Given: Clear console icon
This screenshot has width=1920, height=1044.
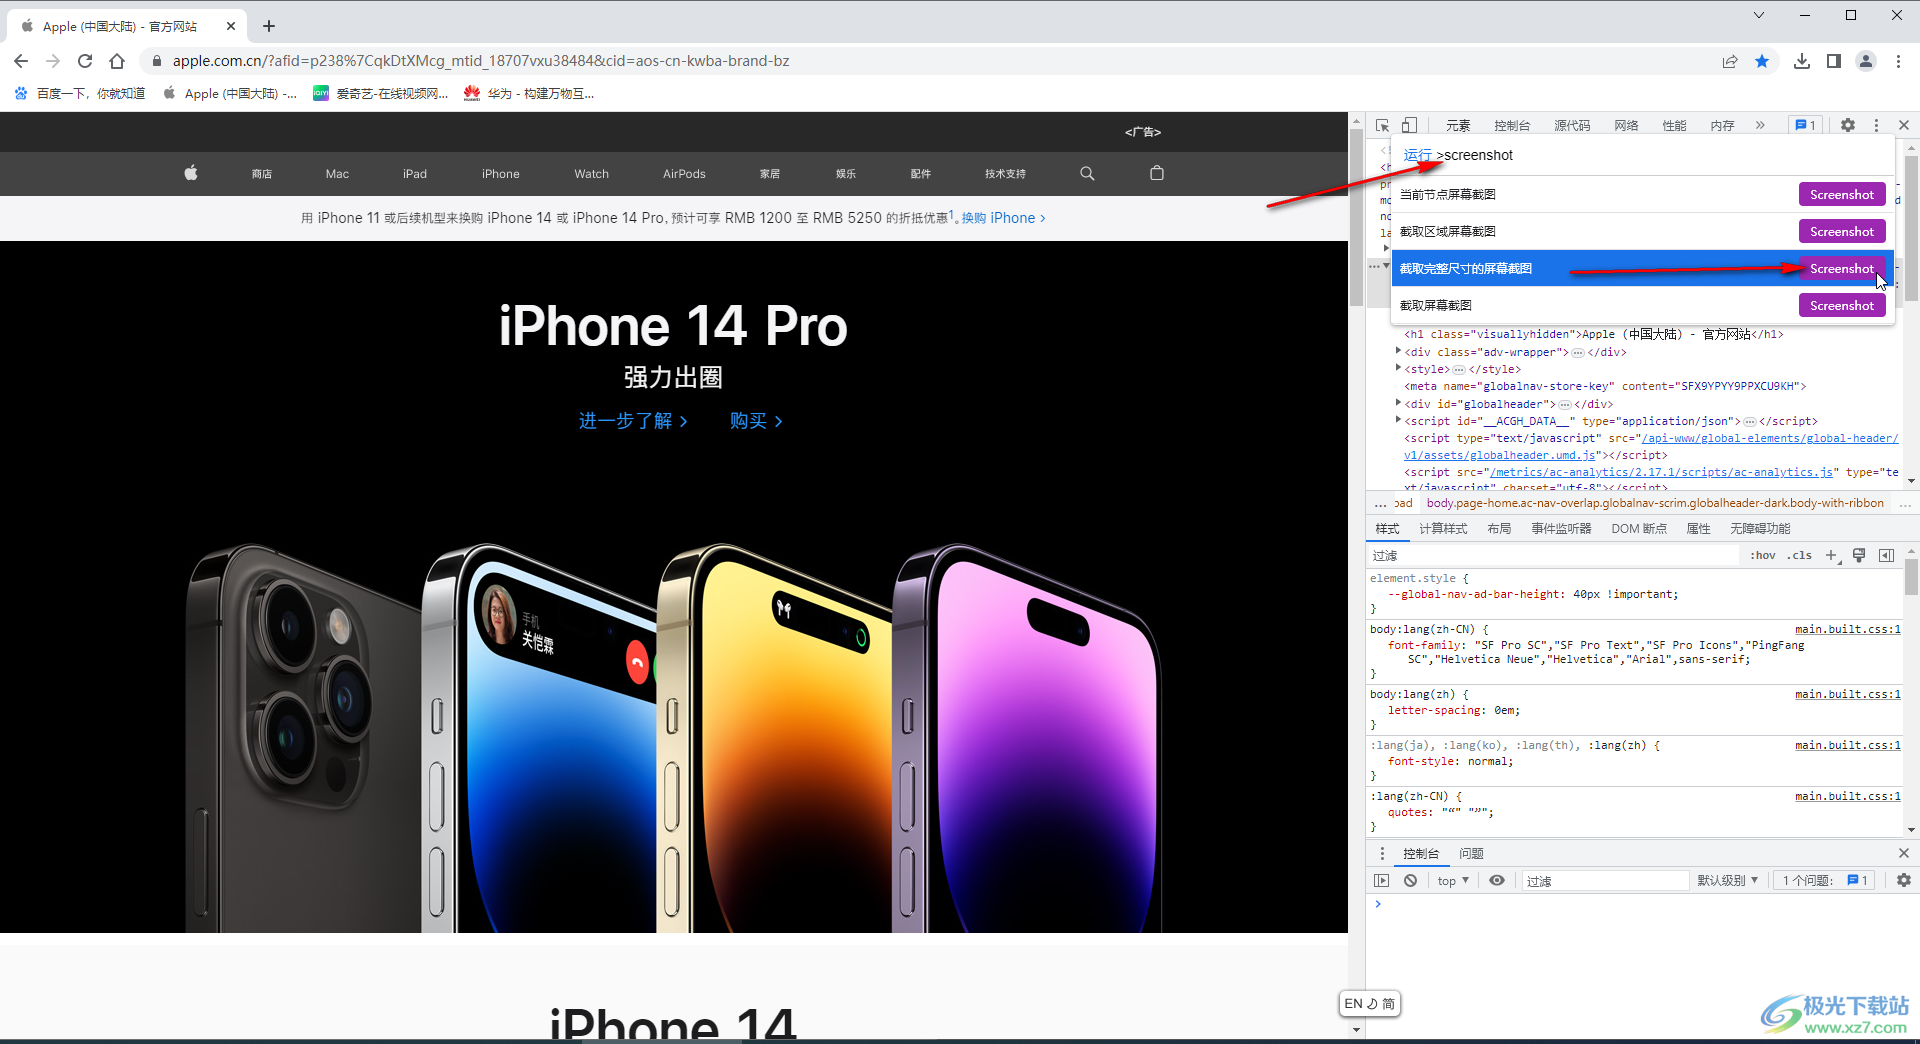Looking at the screenshot, I should [1410, 880].
